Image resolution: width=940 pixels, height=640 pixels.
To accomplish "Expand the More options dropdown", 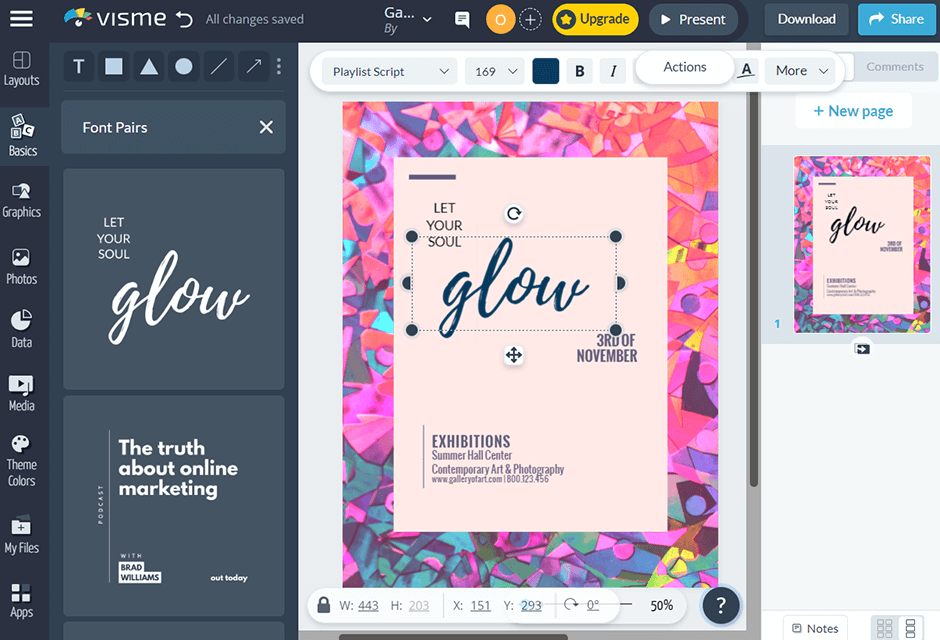I will (x=802, y=71).
